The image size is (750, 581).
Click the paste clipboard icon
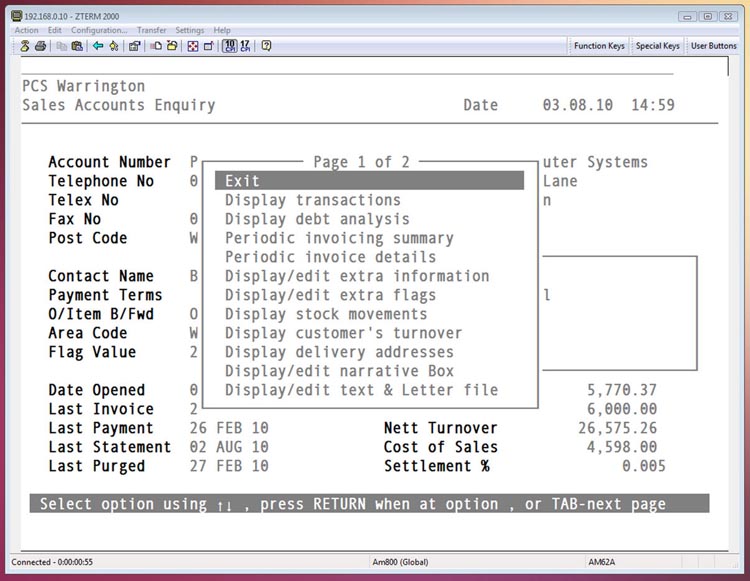click(77, 46)
